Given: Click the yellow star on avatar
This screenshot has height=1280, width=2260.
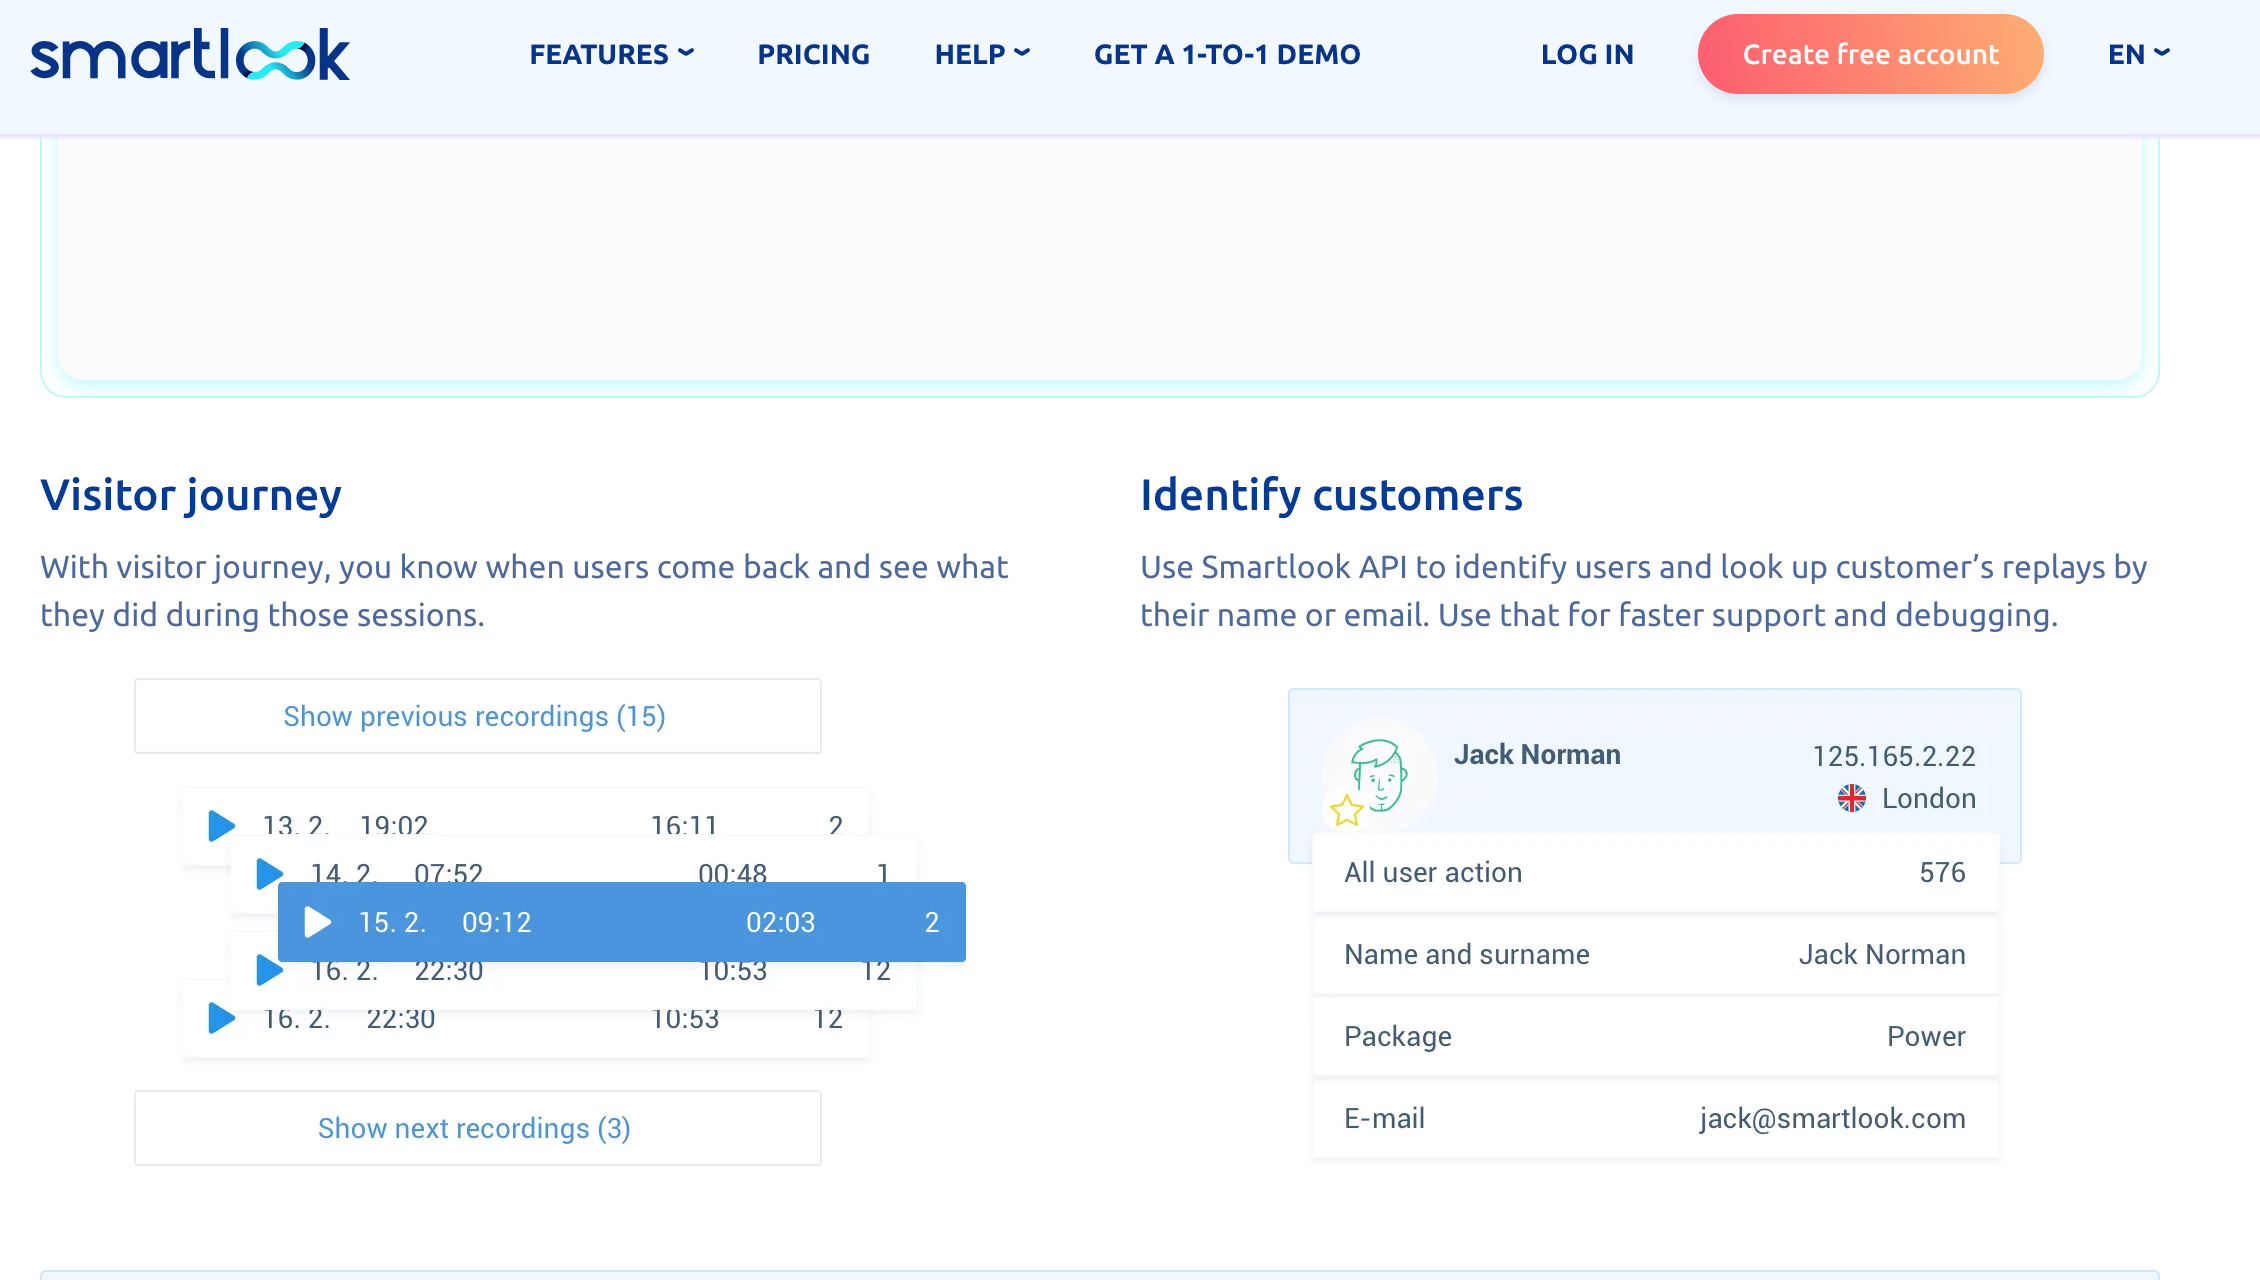Looking at the screenshot, I should (x=1347, y=810).
